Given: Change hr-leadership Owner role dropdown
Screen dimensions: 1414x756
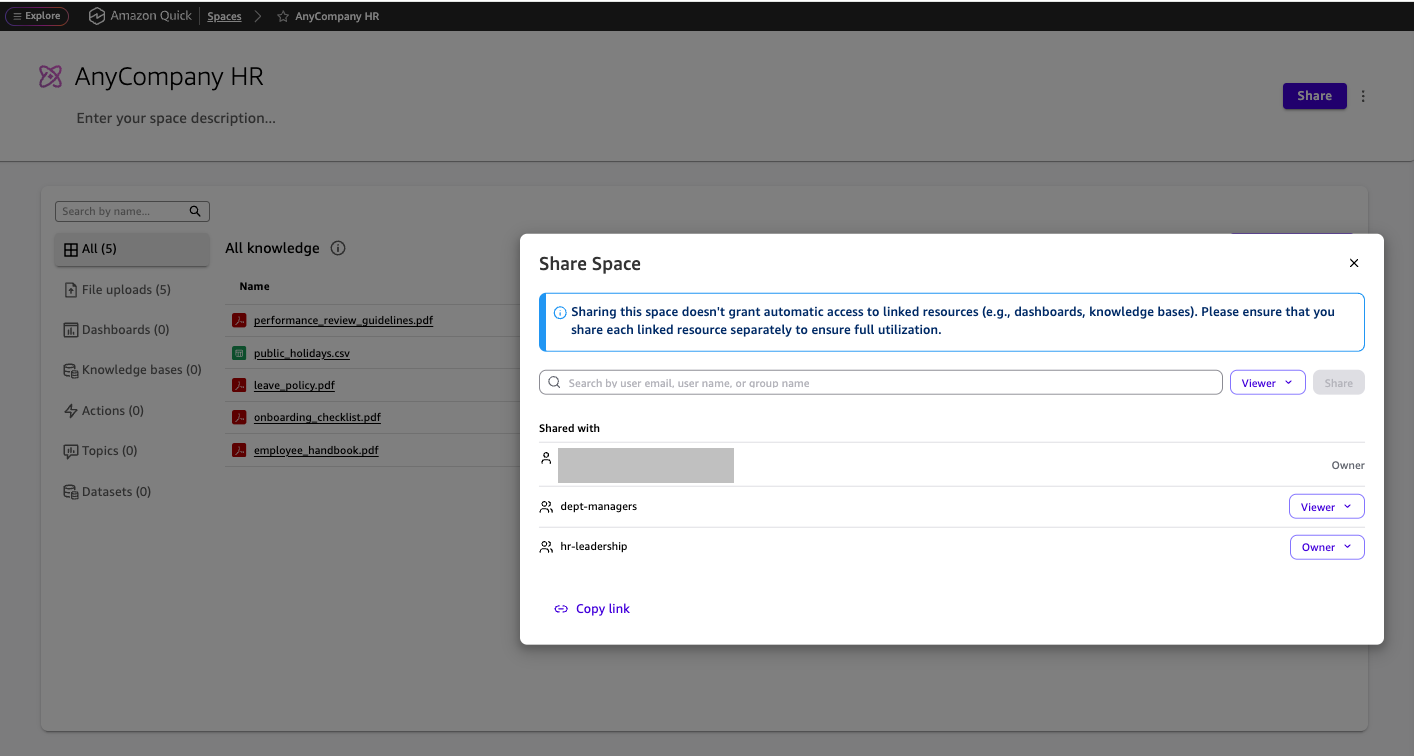Looking at the screenshot, I should coord(1326,547).
